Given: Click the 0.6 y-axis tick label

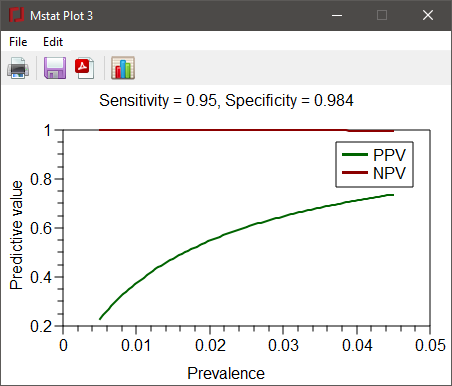Looking at the screenshot, I should pos(41,228).
